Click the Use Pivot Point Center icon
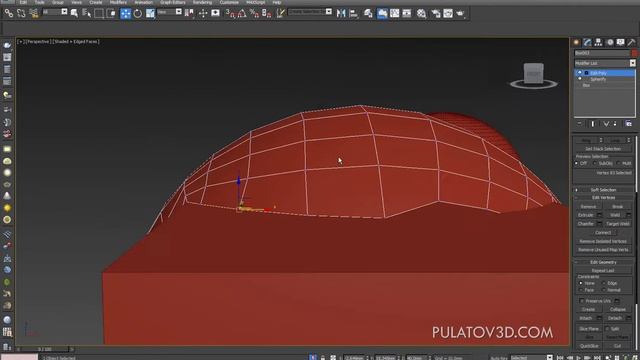 coord(189,13)
